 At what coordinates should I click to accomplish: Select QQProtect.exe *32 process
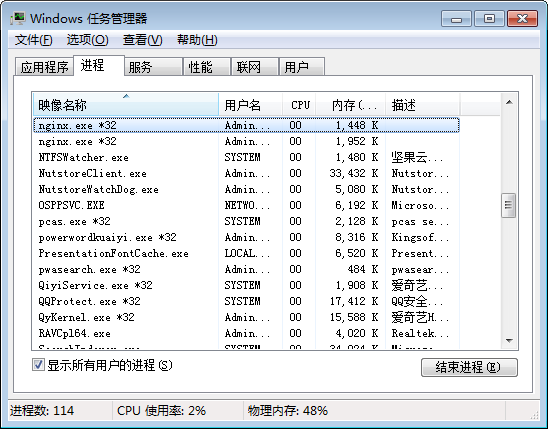[x=246, y=301]
